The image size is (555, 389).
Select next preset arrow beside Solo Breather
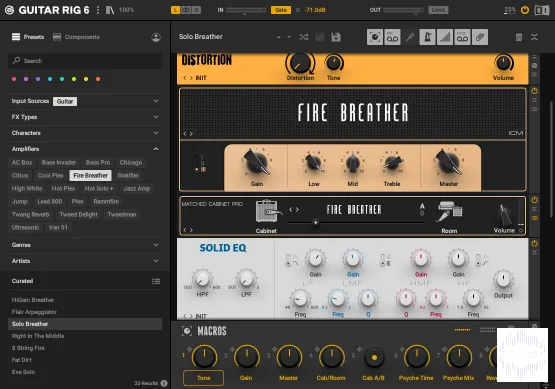[289, 37]
